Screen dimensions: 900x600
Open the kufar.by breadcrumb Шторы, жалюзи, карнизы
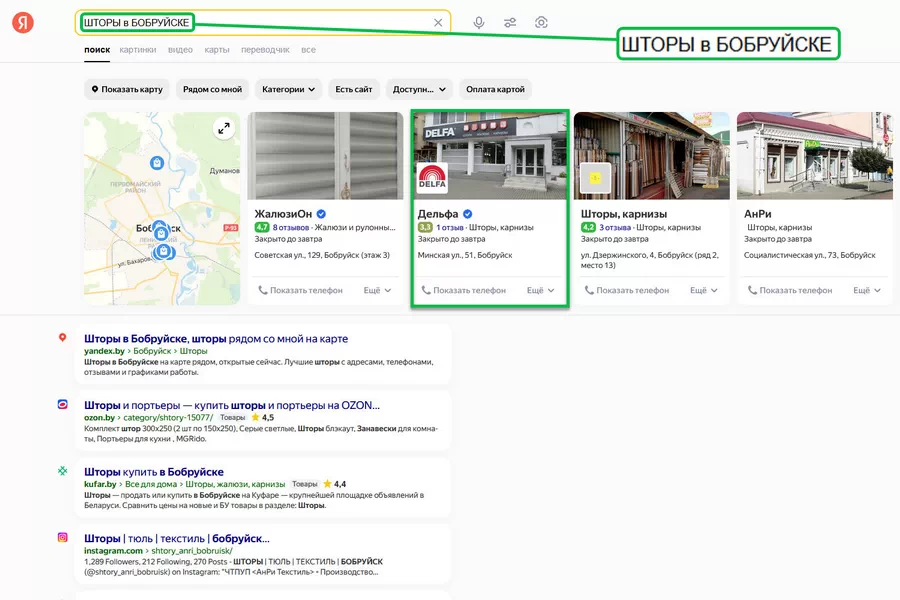235,484
